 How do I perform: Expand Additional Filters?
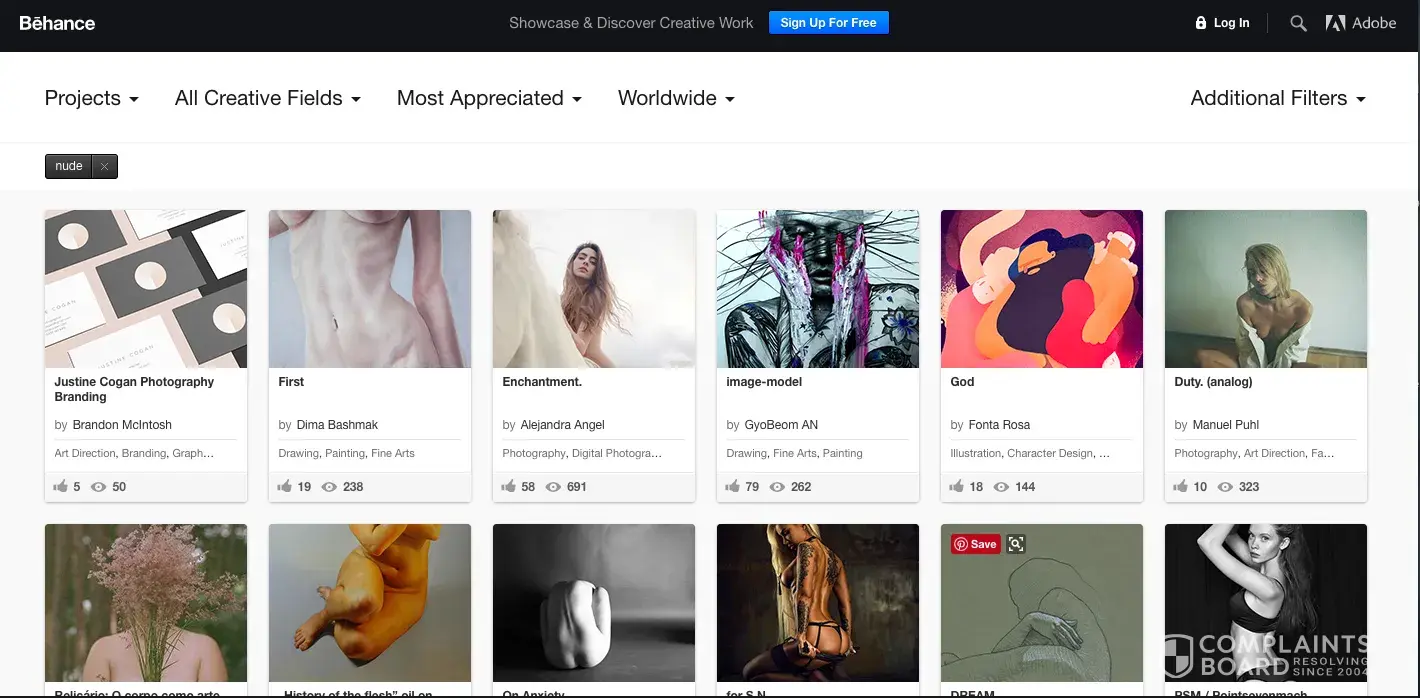pos(1277,98)
